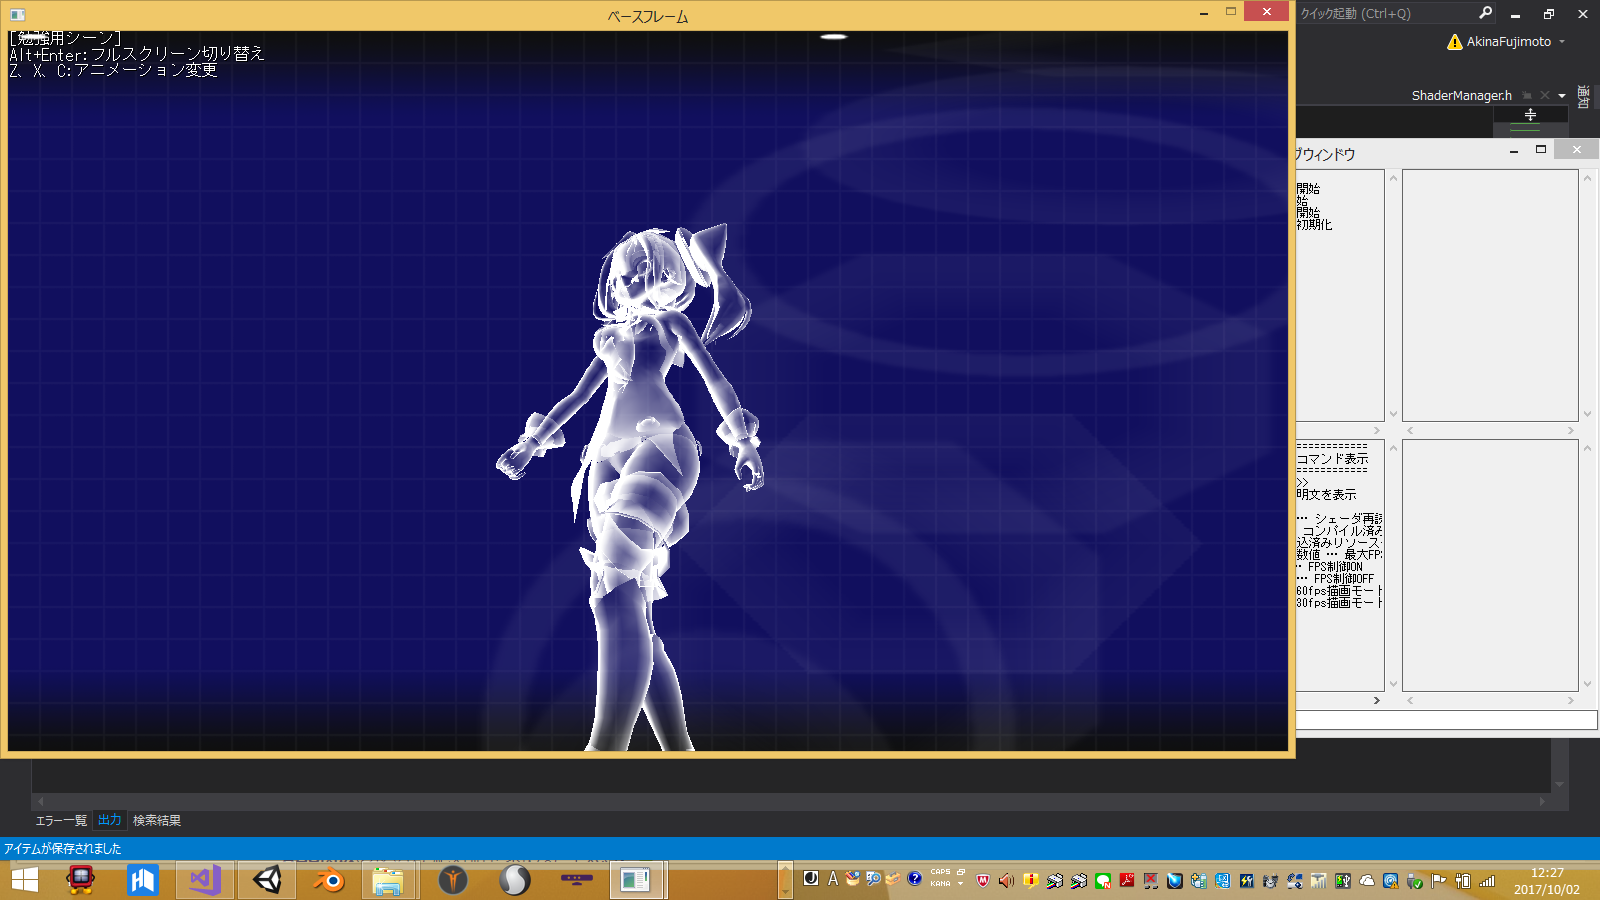Select the 30fps描画モード line
This screenshot has width=1600, height=900.
click(x=1340, y=603)
